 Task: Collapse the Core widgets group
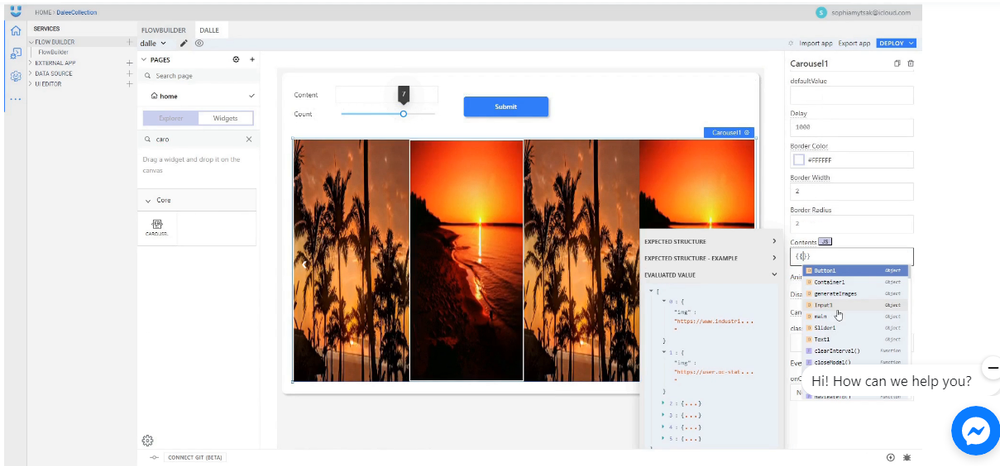(x=147, y=200)
